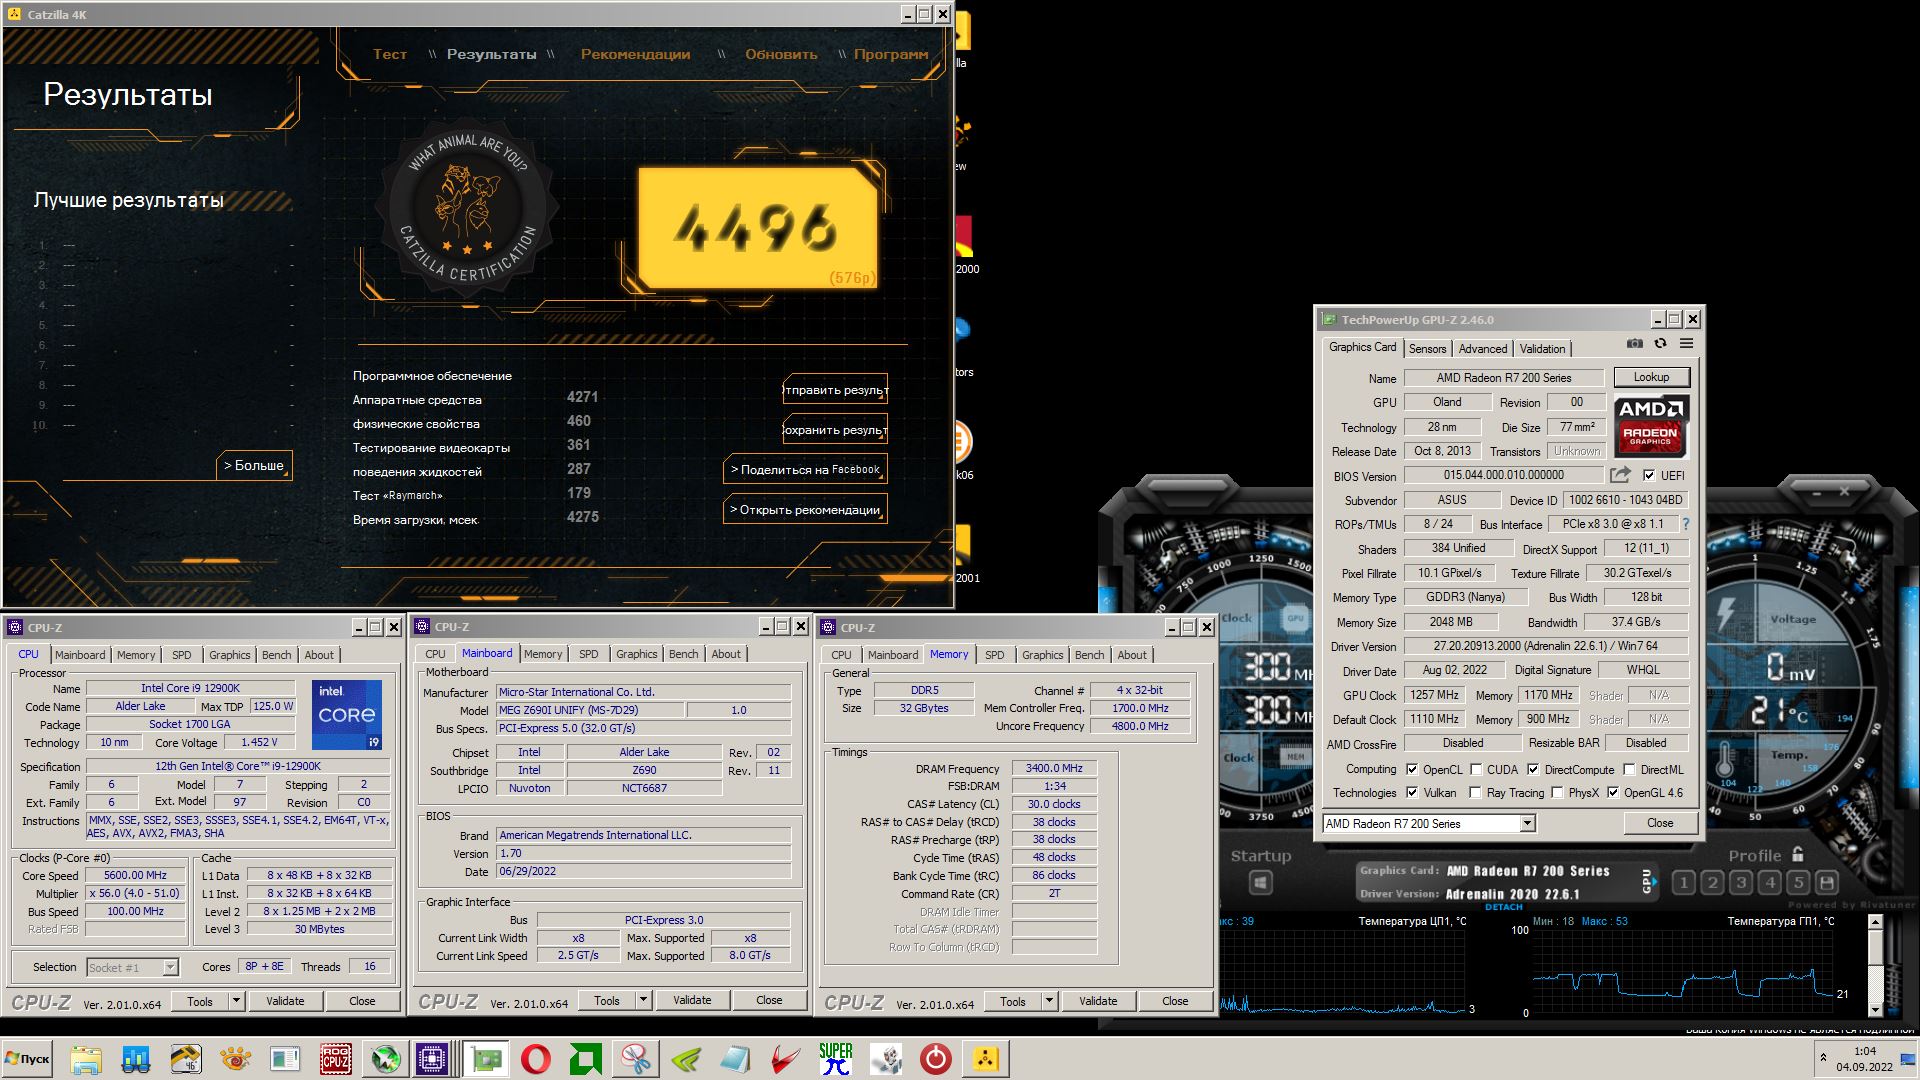Open Catzilla Обновить tab
The image size is (1920, 1080).
pos(781,54)
